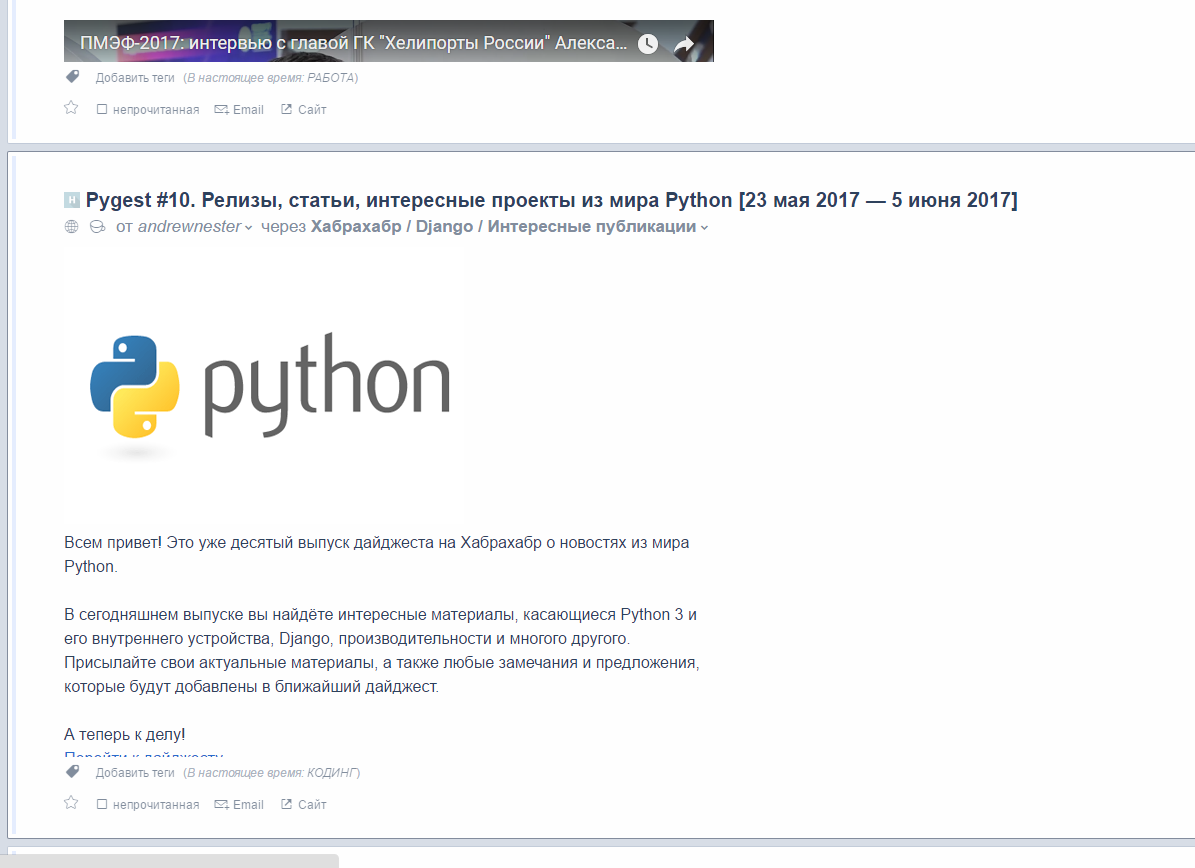Viewport: 1195px width, 868px height.
Task: Click 'В настоящее время: РАБОТА' text
Action: pyautogui.click(x=271, y=78)
